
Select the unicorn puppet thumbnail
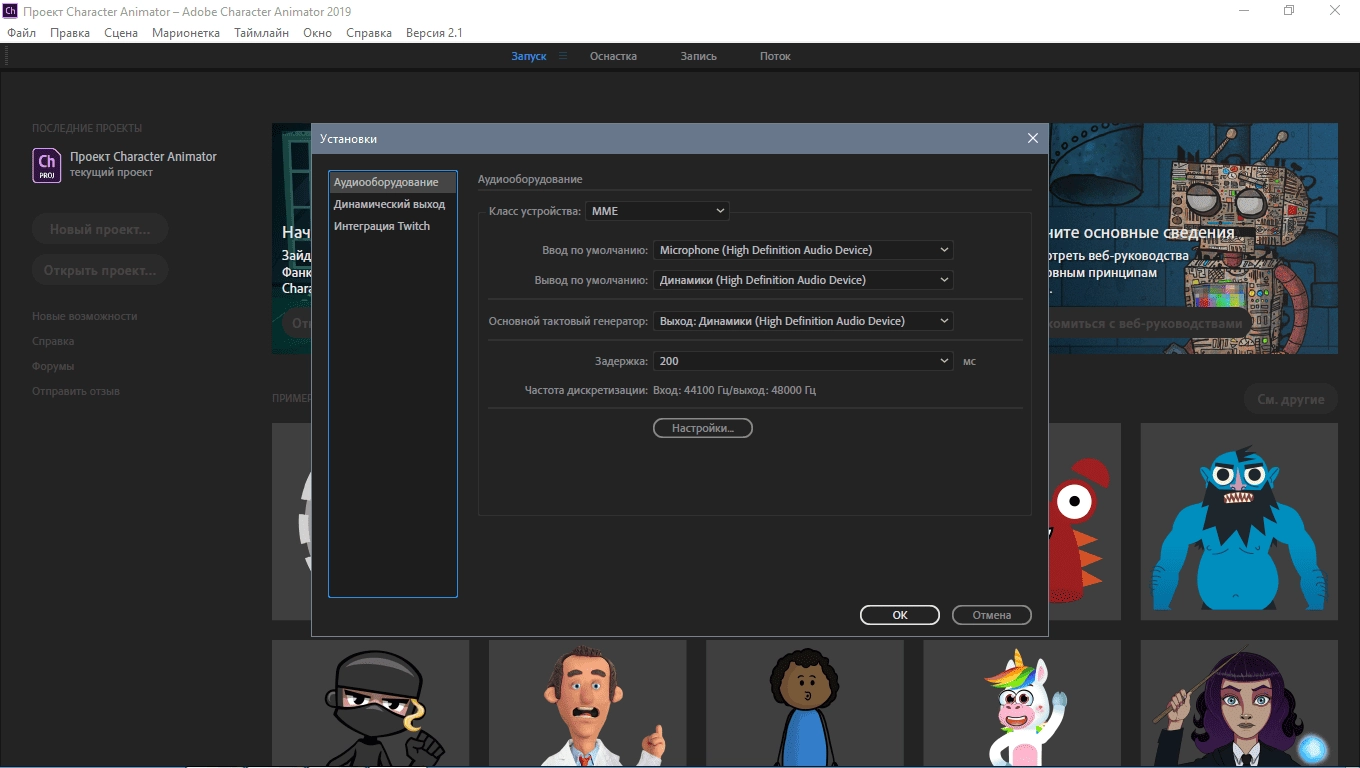[x=1021, y=703]
